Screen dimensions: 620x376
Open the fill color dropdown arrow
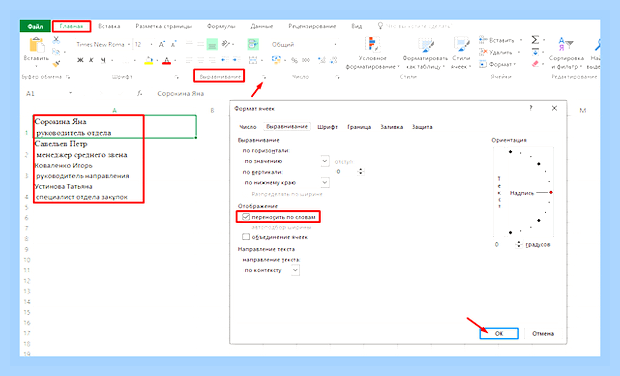point(157,60)
